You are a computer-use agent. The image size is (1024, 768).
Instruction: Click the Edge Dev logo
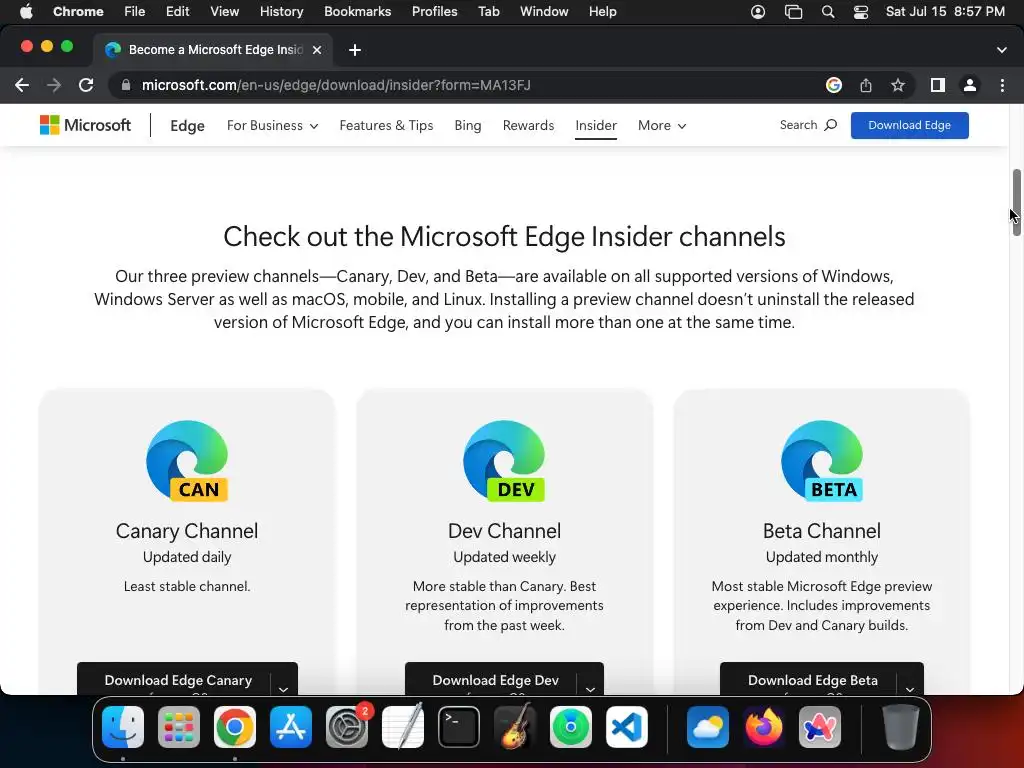pos(504,461)
